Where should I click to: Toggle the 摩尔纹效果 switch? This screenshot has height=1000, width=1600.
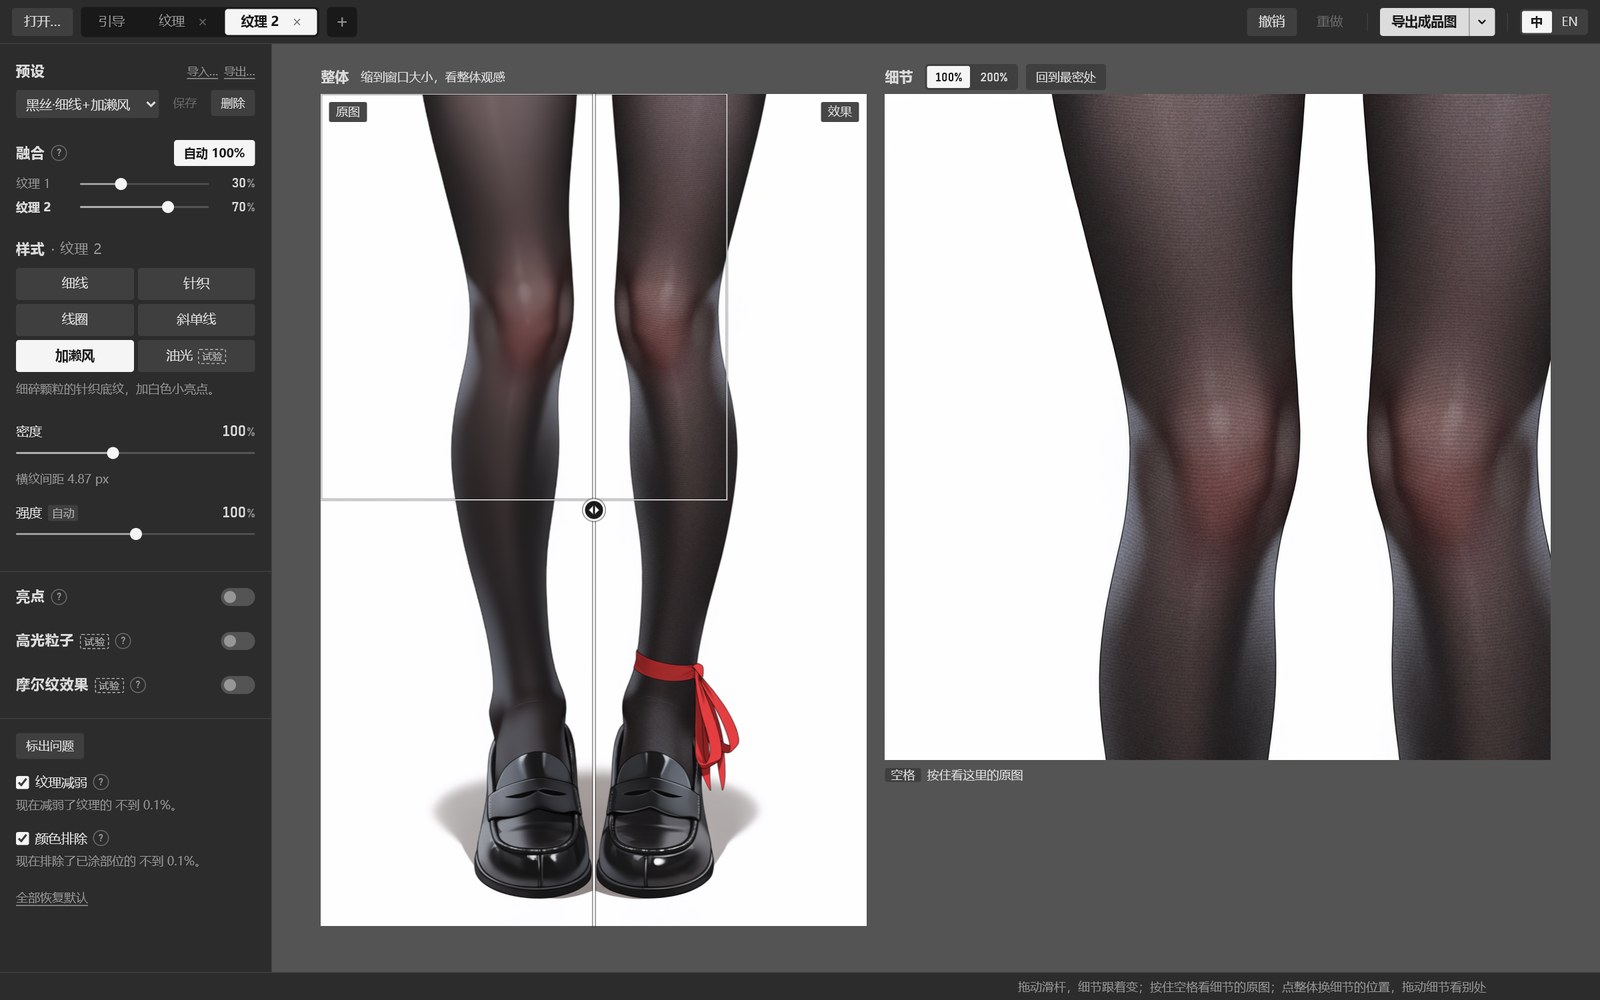237,685
